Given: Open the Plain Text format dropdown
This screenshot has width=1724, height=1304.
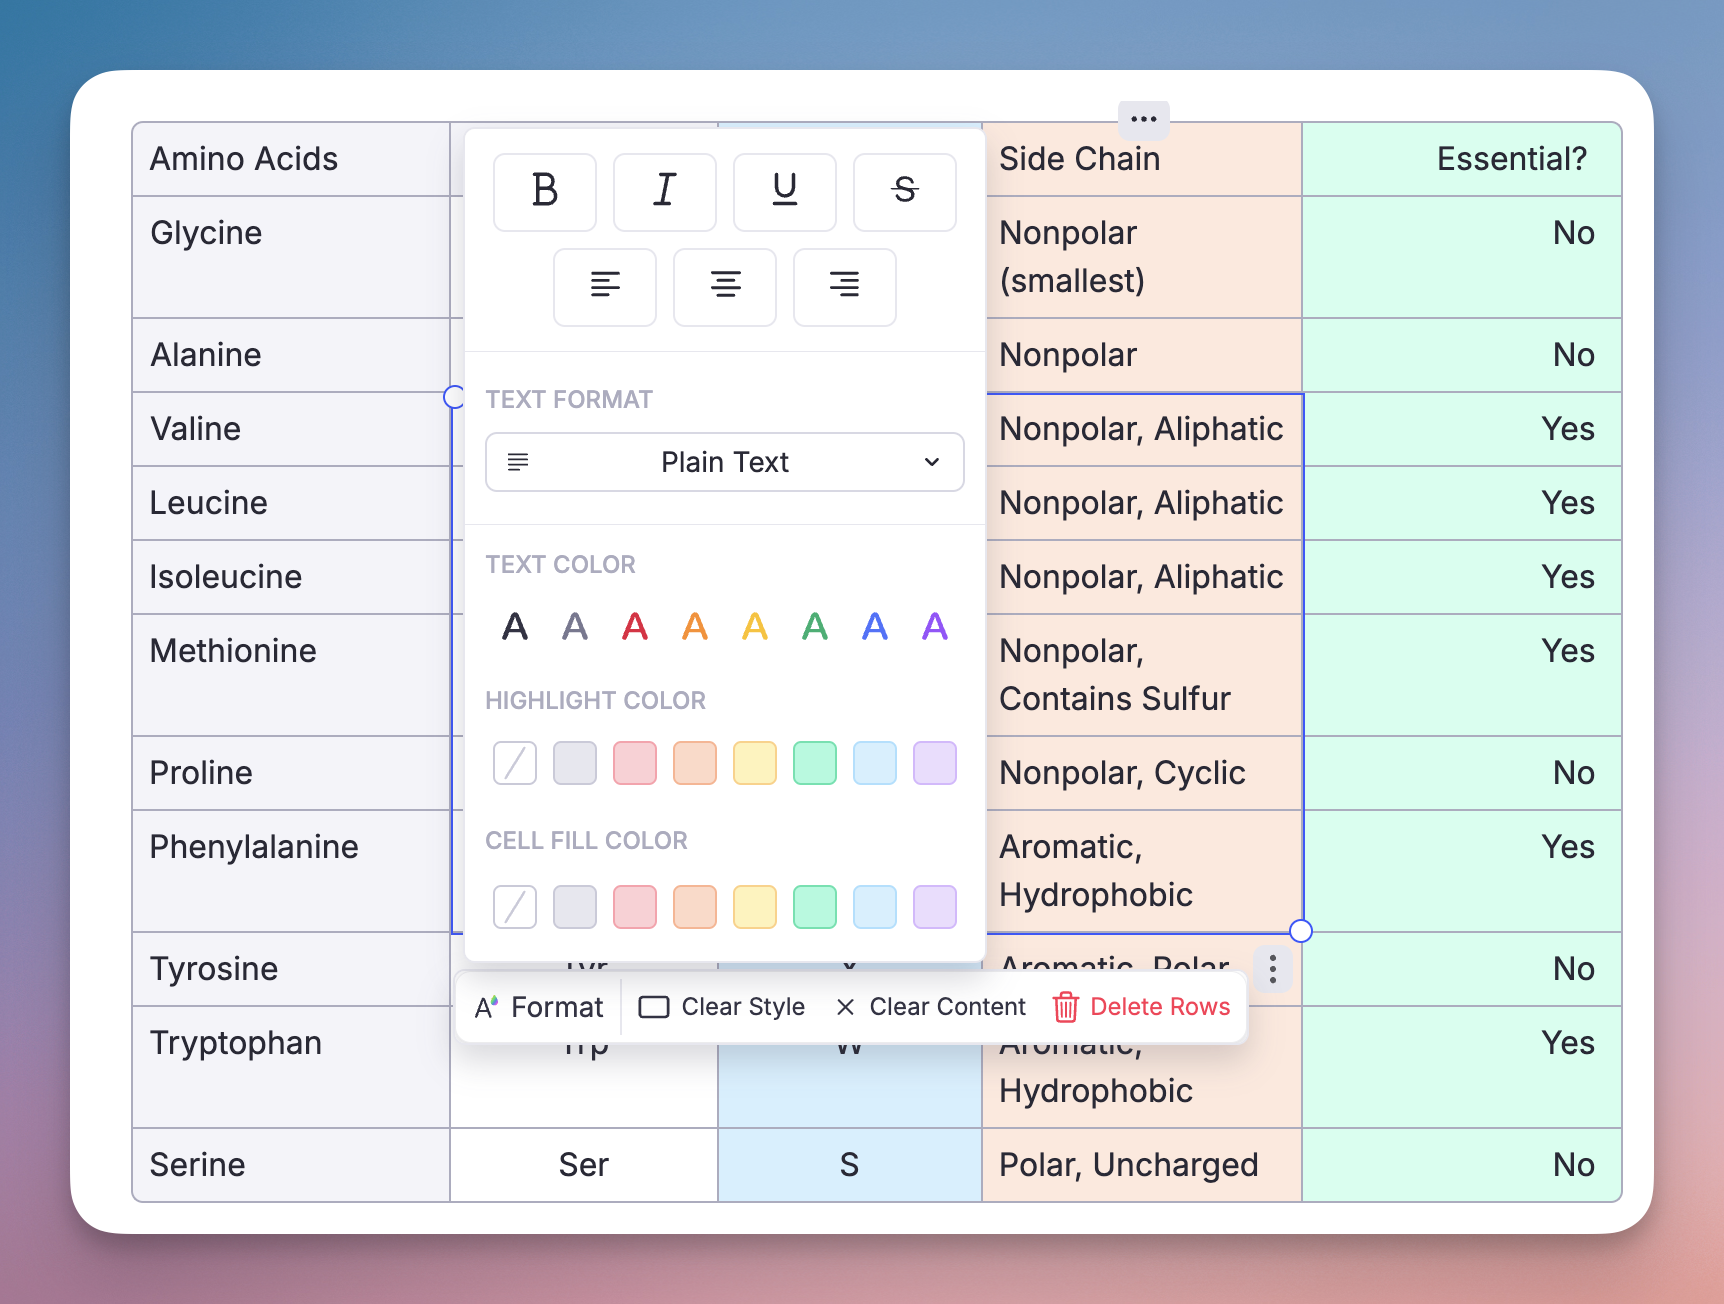Looking at the screenshot, I should (x=725, y=462).
